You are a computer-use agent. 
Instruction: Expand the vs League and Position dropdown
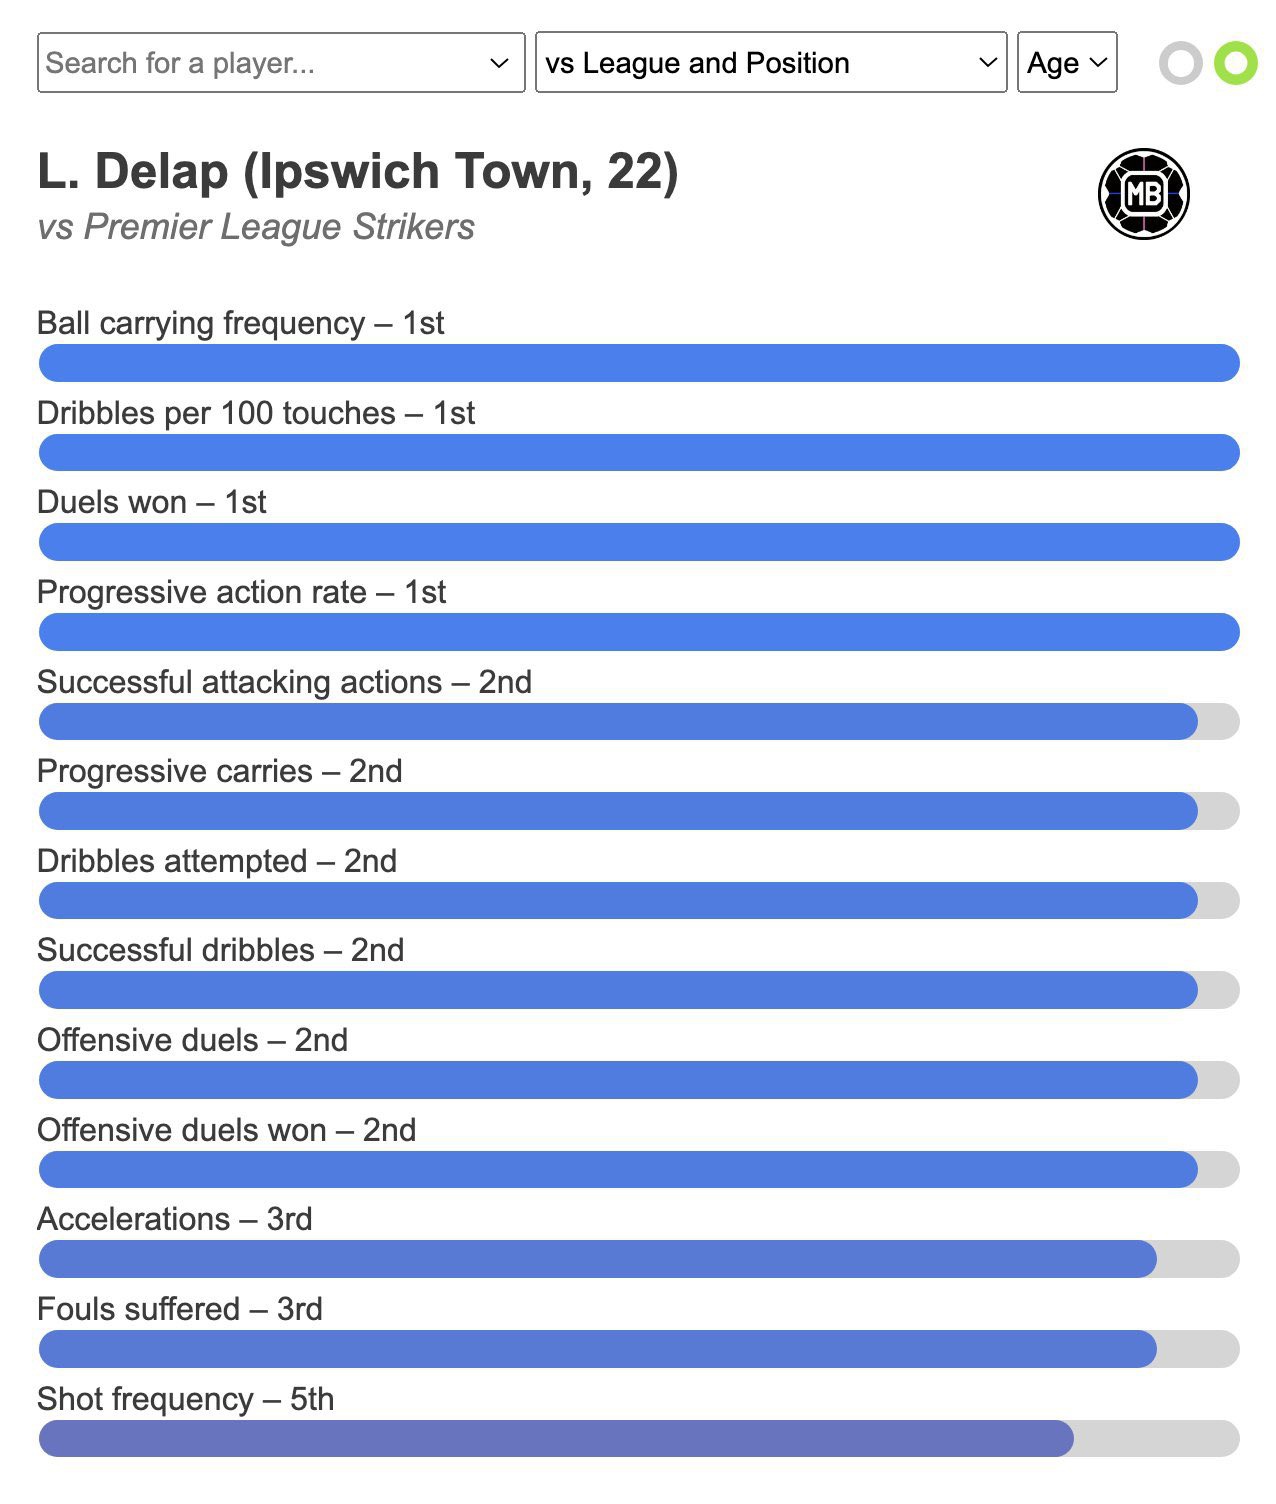point(771,63)
